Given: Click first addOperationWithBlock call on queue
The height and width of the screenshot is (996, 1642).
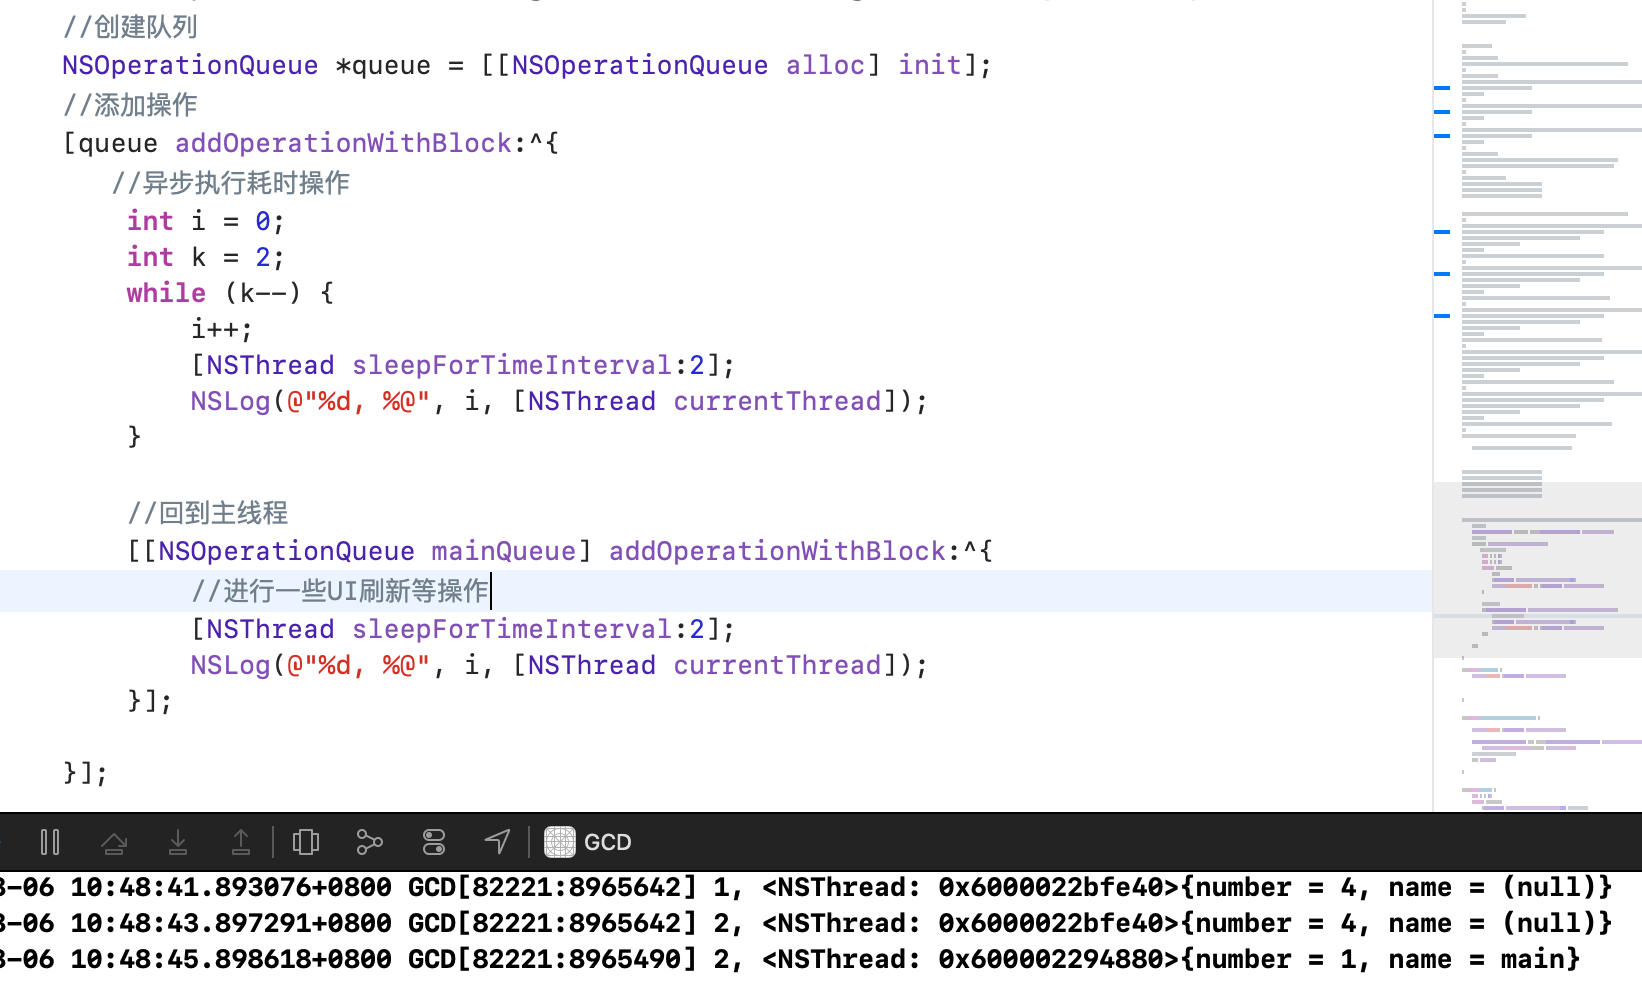Looking at the screenshot, I should tap(343, 143).
